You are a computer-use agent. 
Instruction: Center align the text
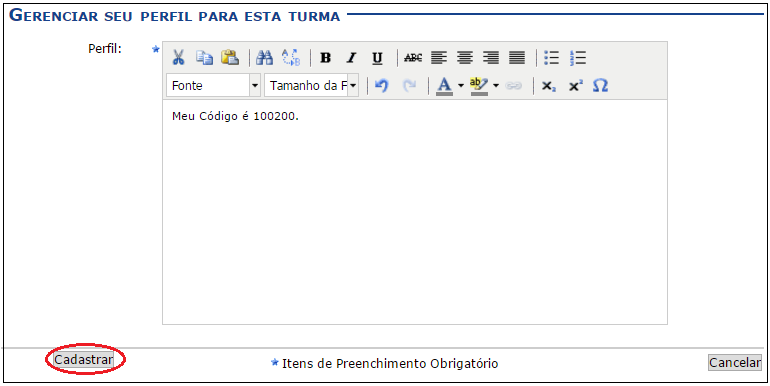point(465,58)
